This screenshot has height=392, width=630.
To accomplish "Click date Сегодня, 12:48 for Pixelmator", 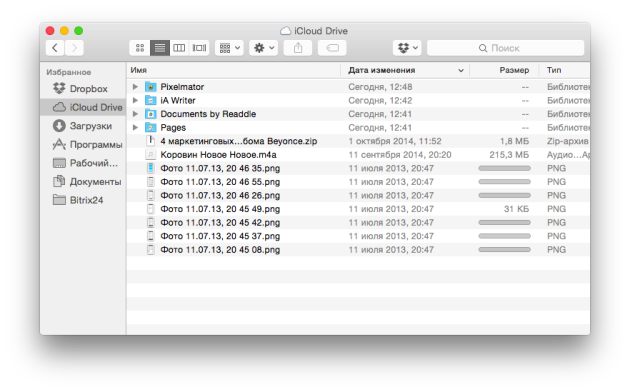I will tap(380, 87).
